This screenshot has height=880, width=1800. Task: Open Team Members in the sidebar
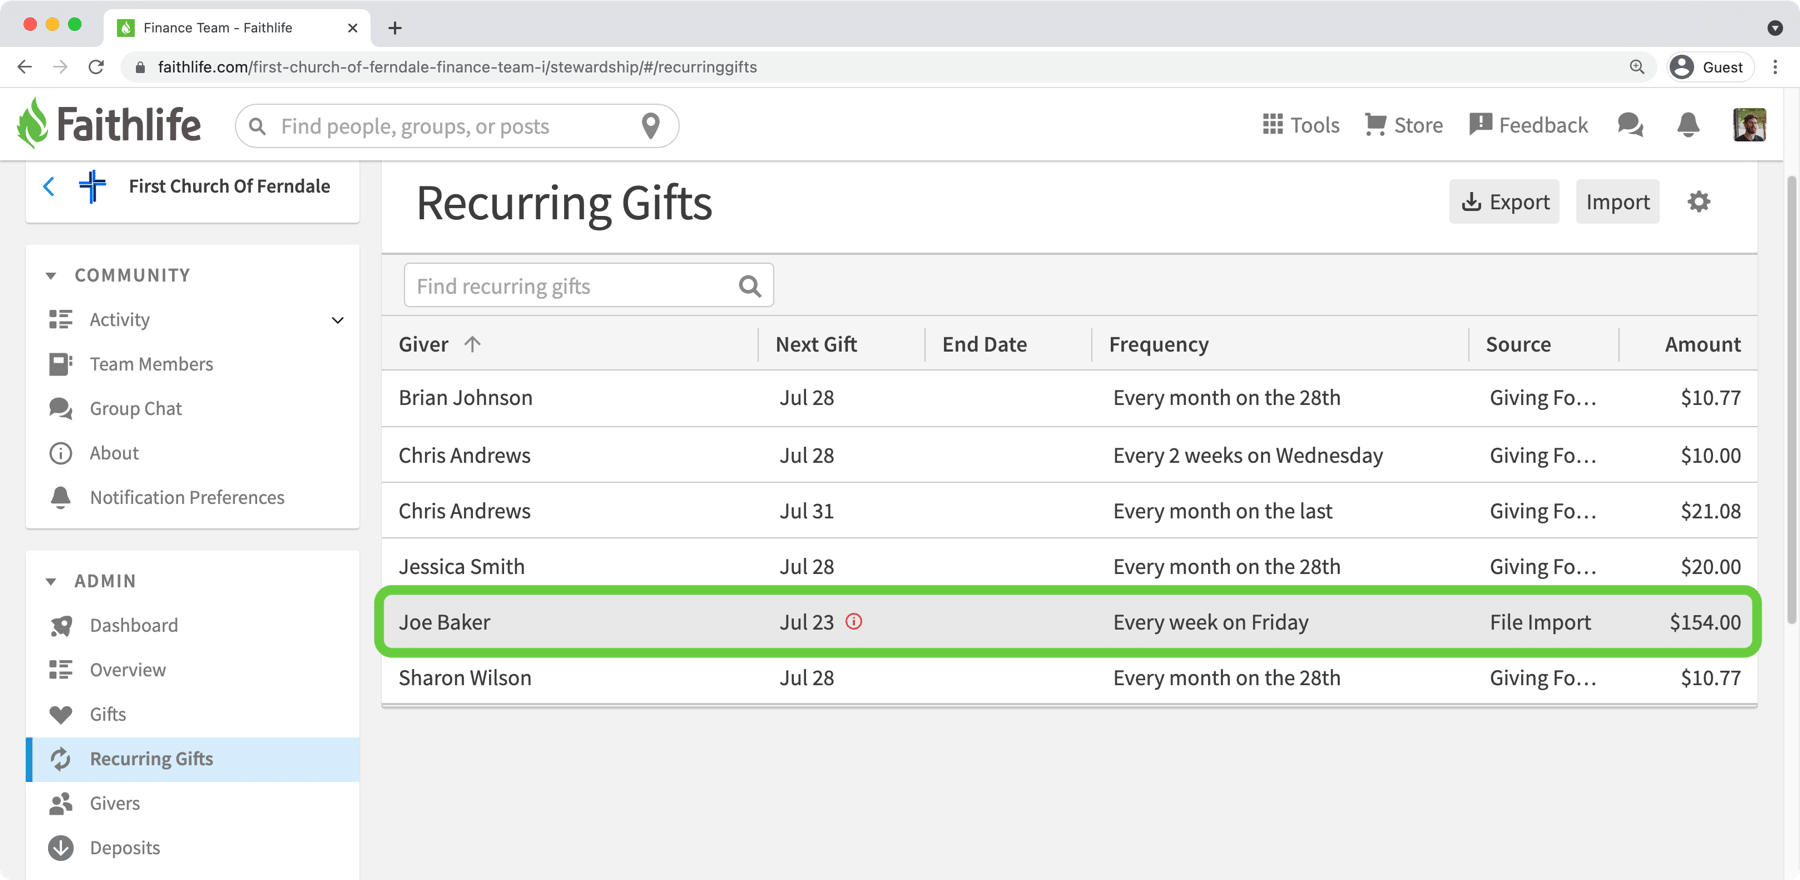[151, 364]
